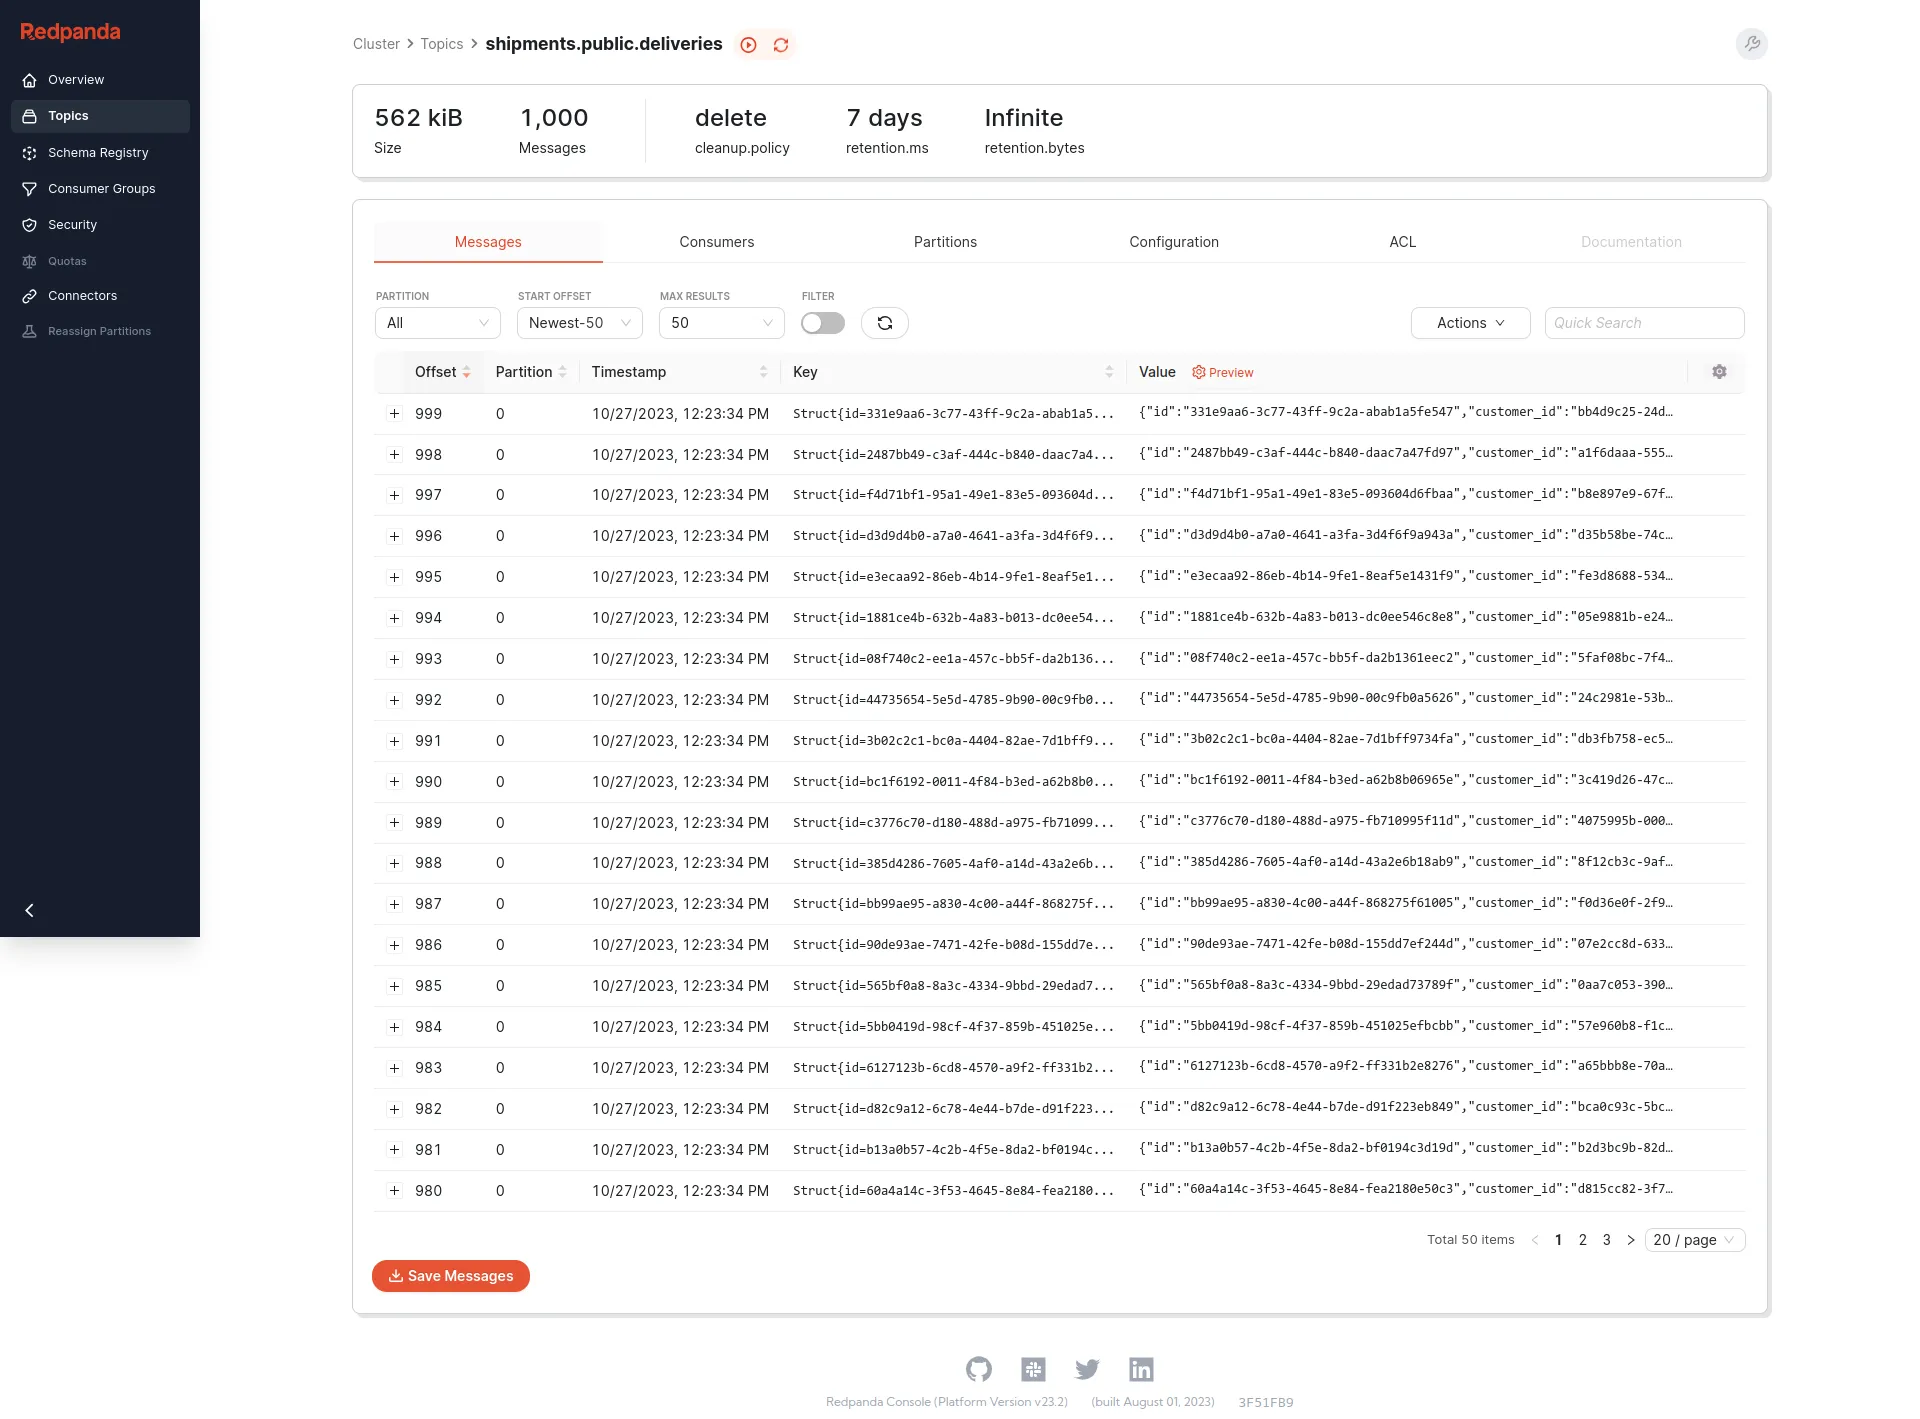
Task: Click the Save Messages button
Action: click(450, 1276)
